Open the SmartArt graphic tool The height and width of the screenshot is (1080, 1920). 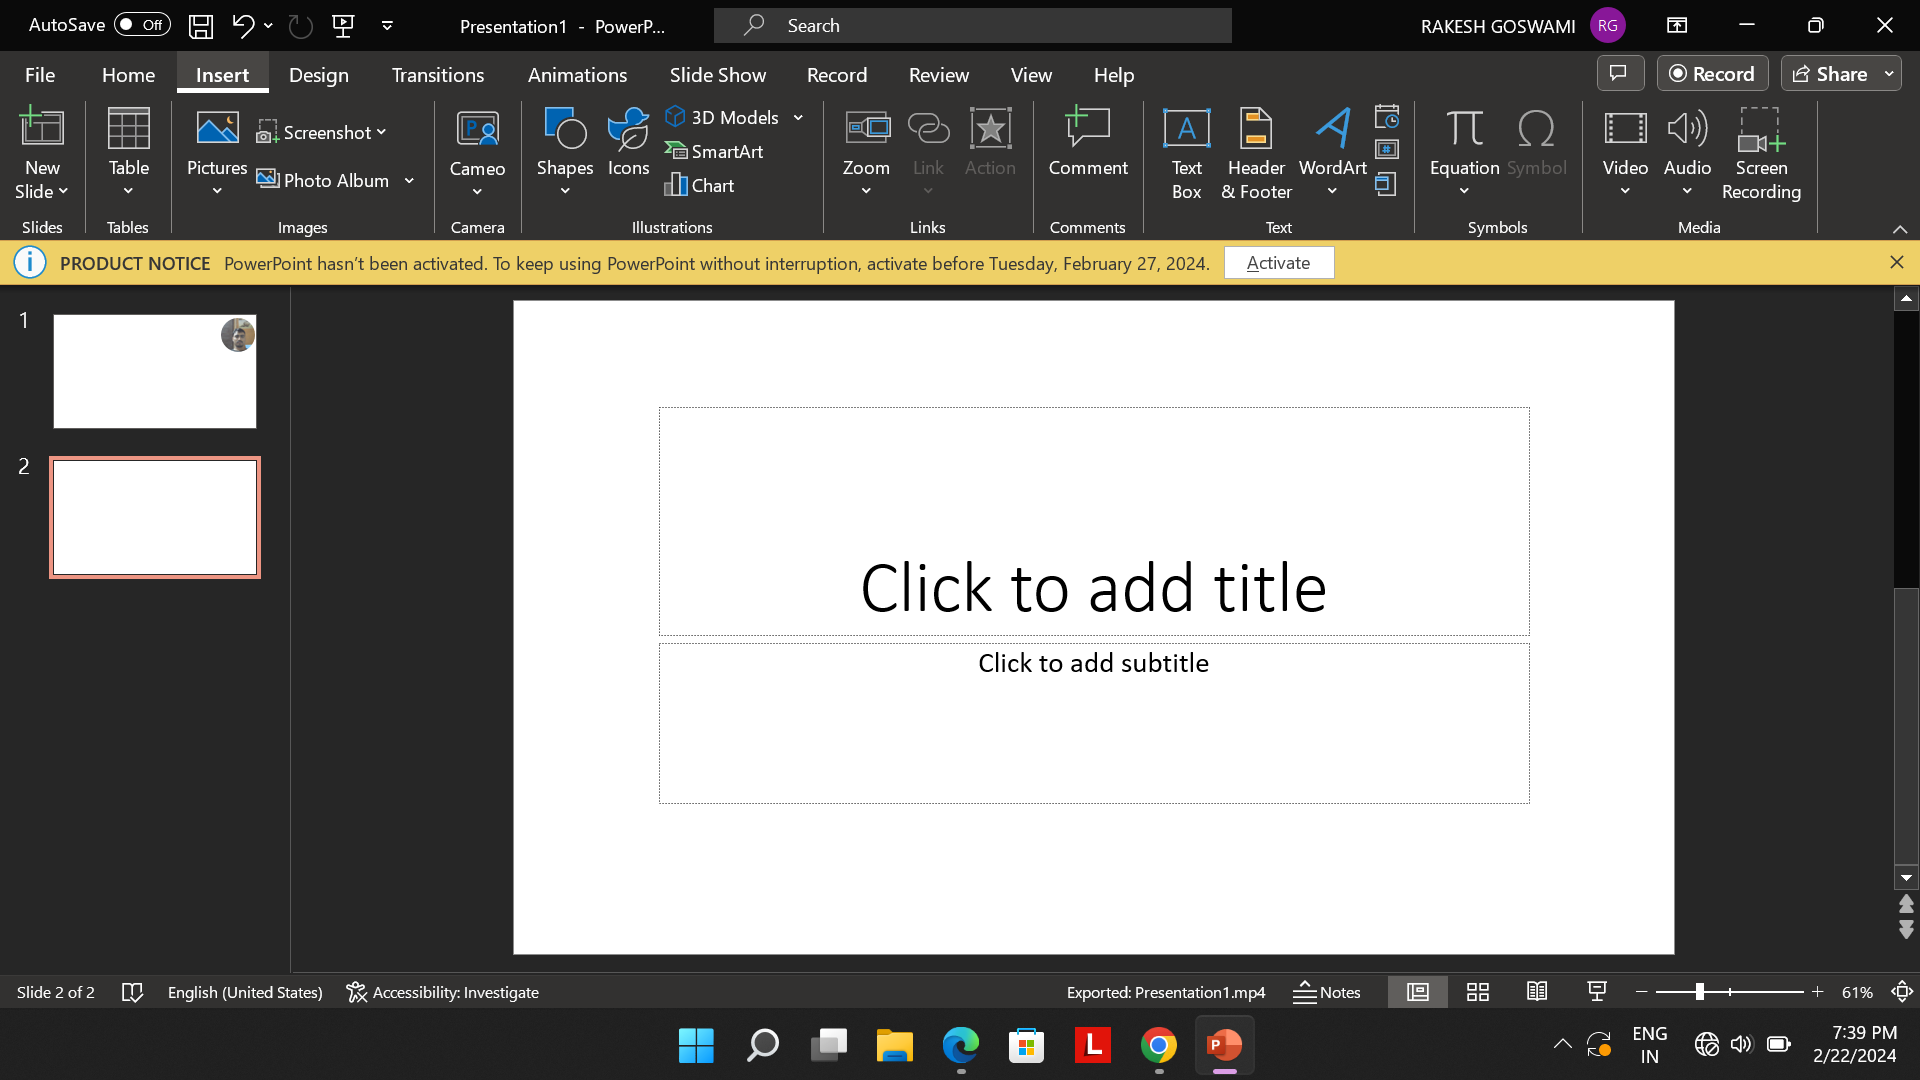click(714, 151)
